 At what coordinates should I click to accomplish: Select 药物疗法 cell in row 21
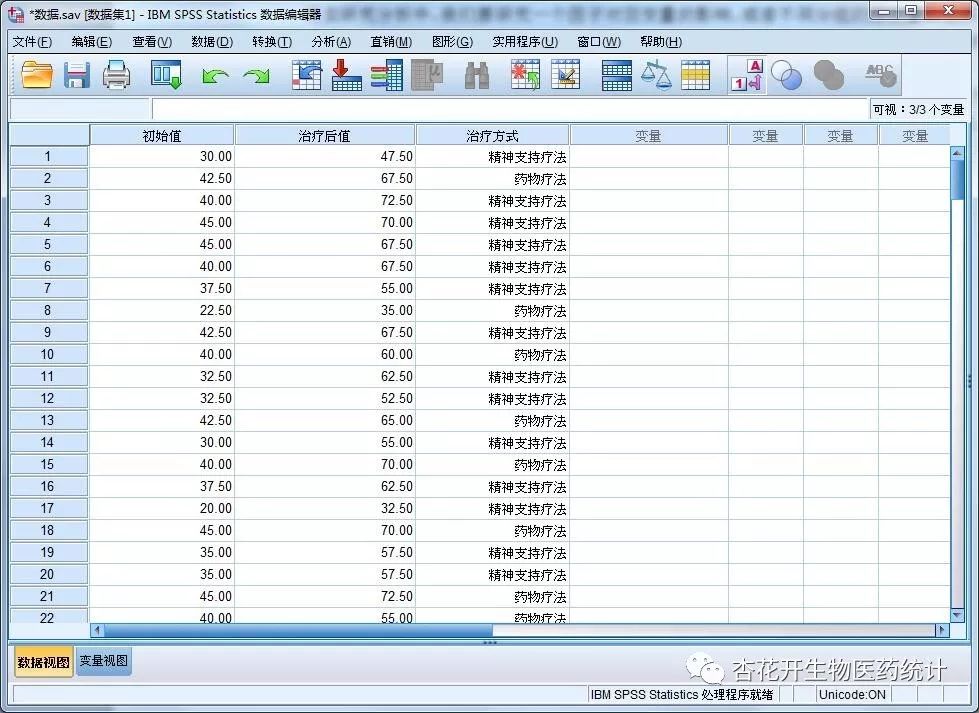(x=493, y=596)
